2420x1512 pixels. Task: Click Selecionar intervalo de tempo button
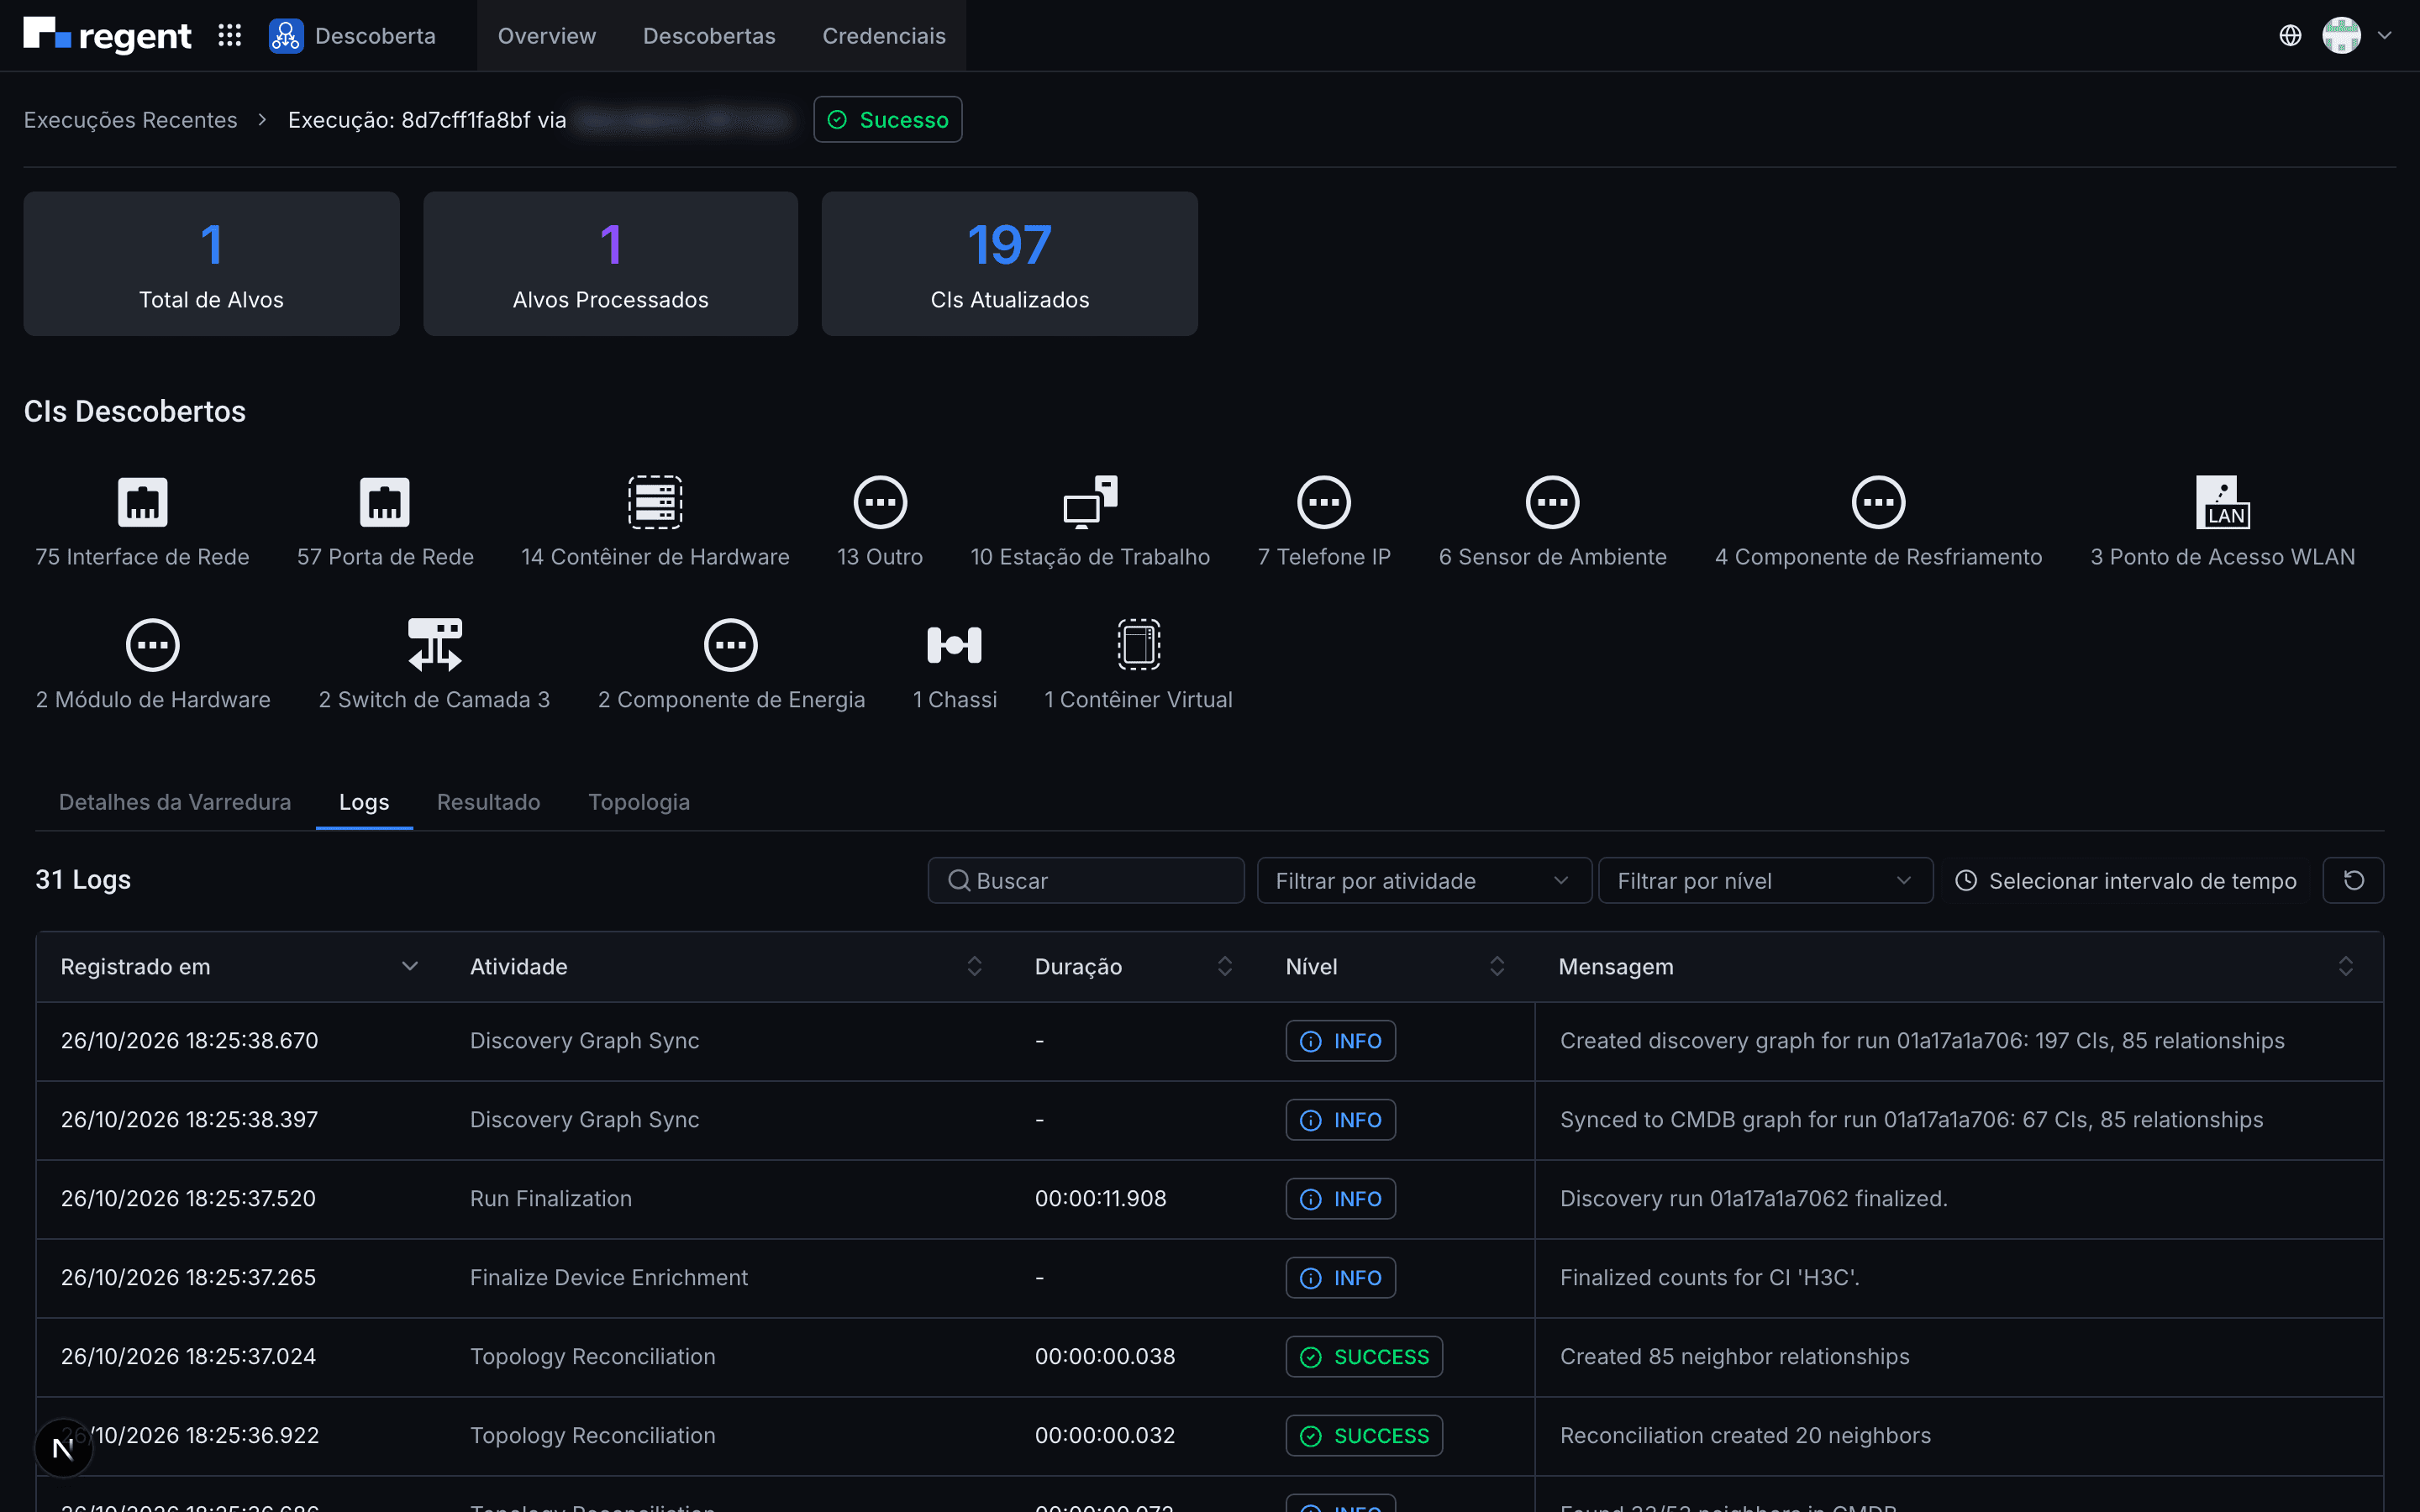tap(2126, 880)
